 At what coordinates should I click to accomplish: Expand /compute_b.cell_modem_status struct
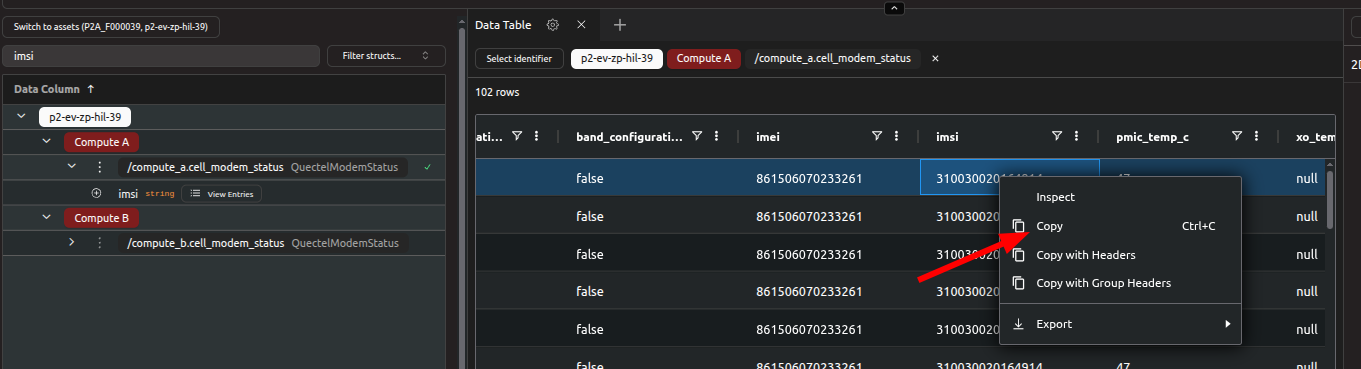[x=71, y=242]
